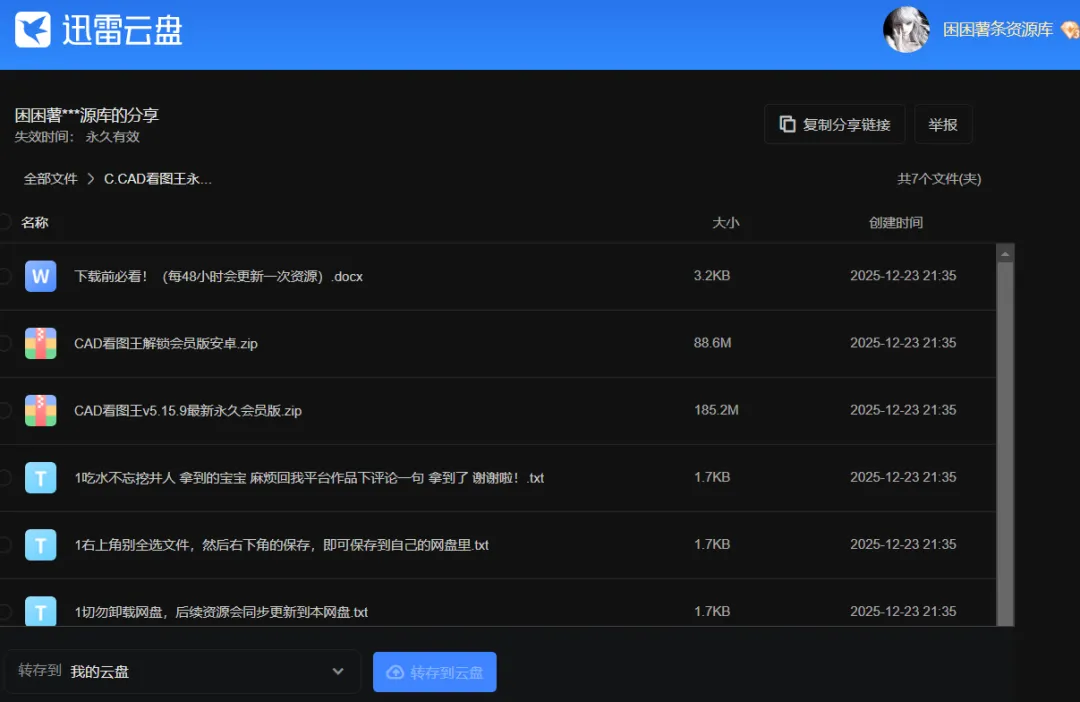Open file 下载前必看!(每48小时会更新一次资源).docx
This screenshot has width=1080, height=702.
point(218,276)
